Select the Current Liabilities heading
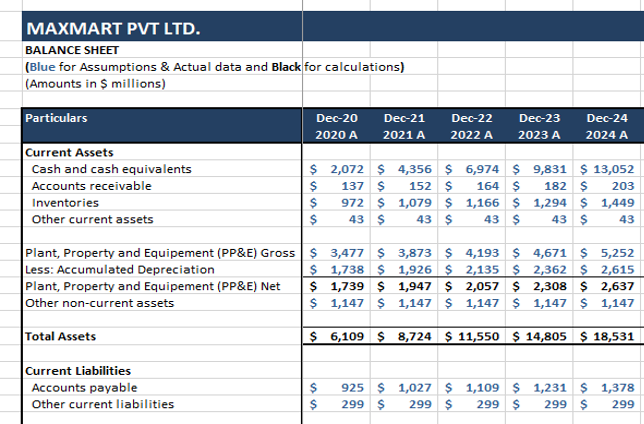The image size is (644, 424). [x=78, y=371]
